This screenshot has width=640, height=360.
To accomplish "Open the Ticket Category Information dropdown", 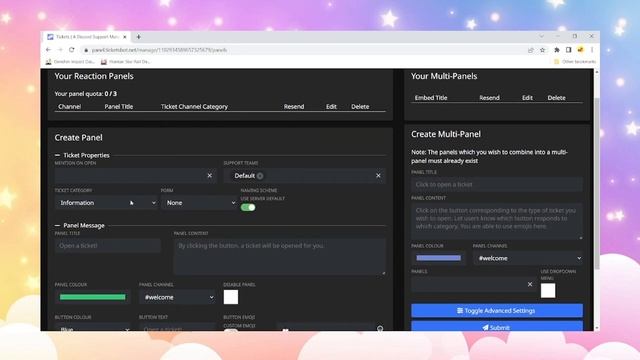I will pos(106,203).
